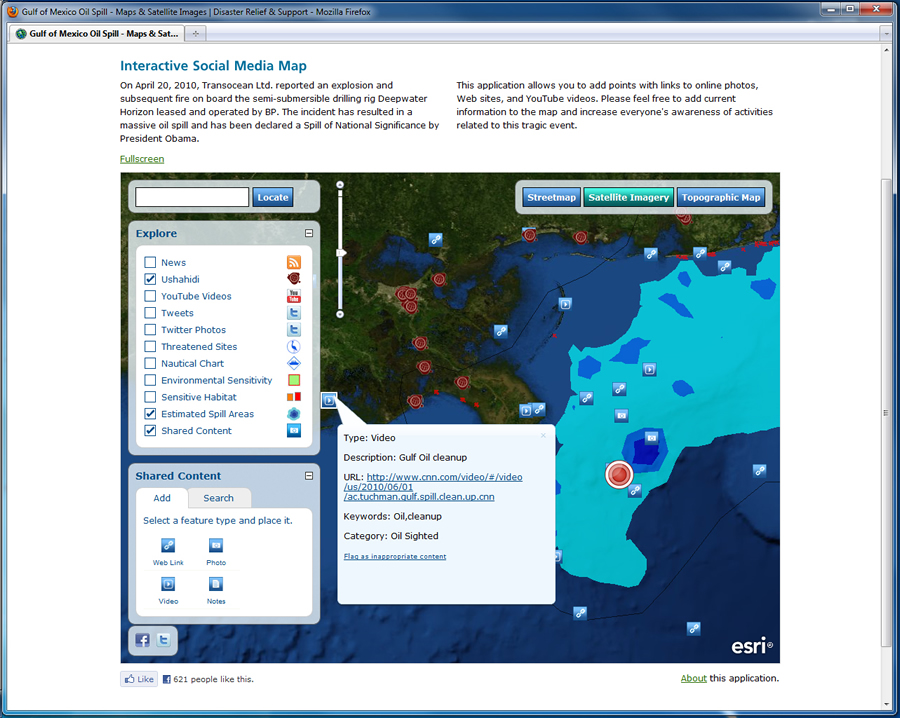Collapse the Explore panel
The width and height of the screenshot is (900, 718).
309,233
